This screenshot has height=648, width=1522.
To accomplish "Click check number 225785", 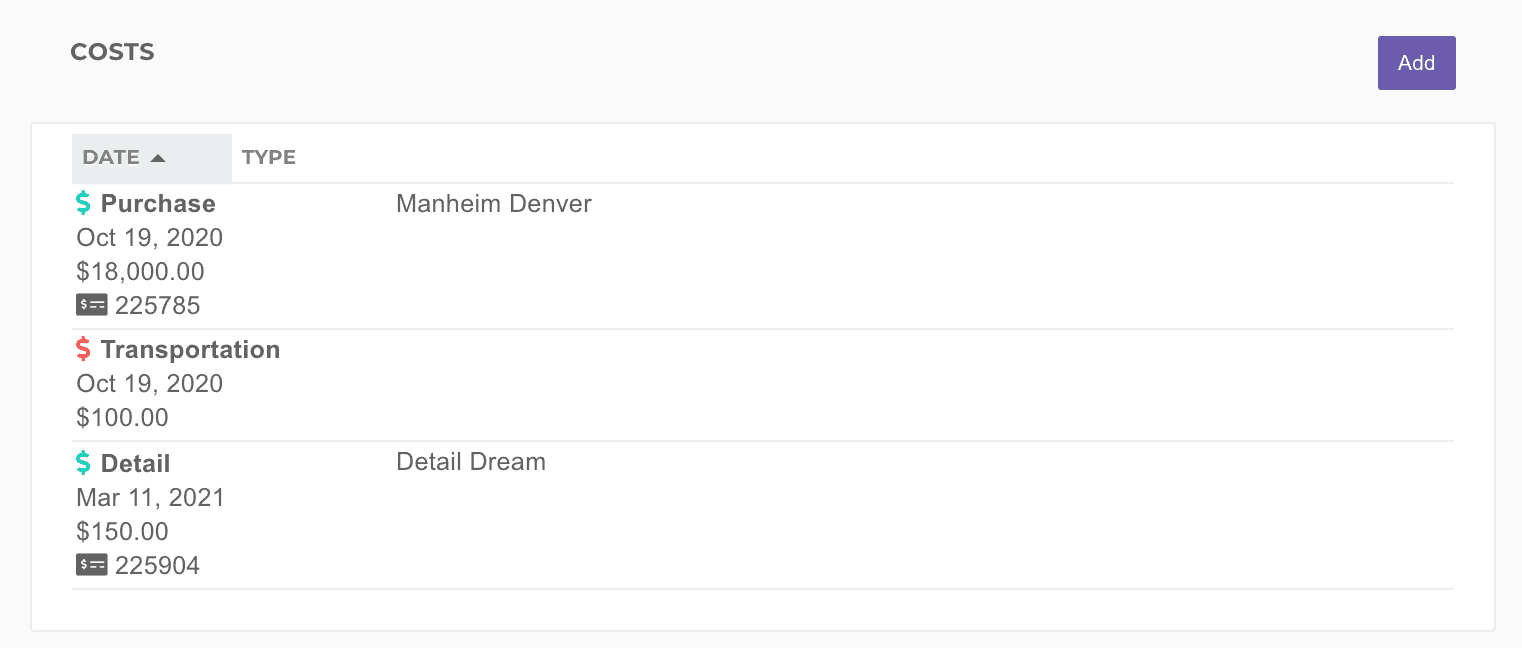I will tap(158, 306).
